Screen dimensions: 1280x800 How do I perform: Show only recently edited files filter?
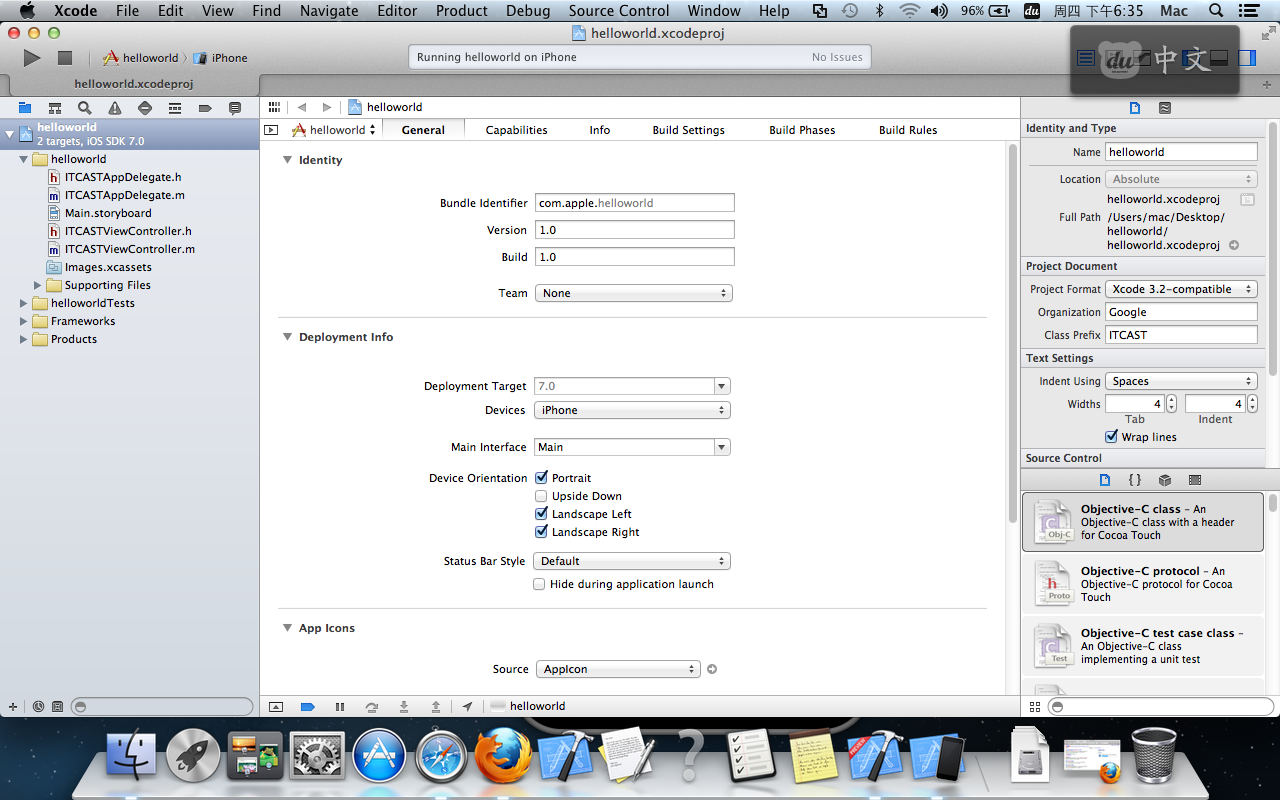(x=38, y=706)
